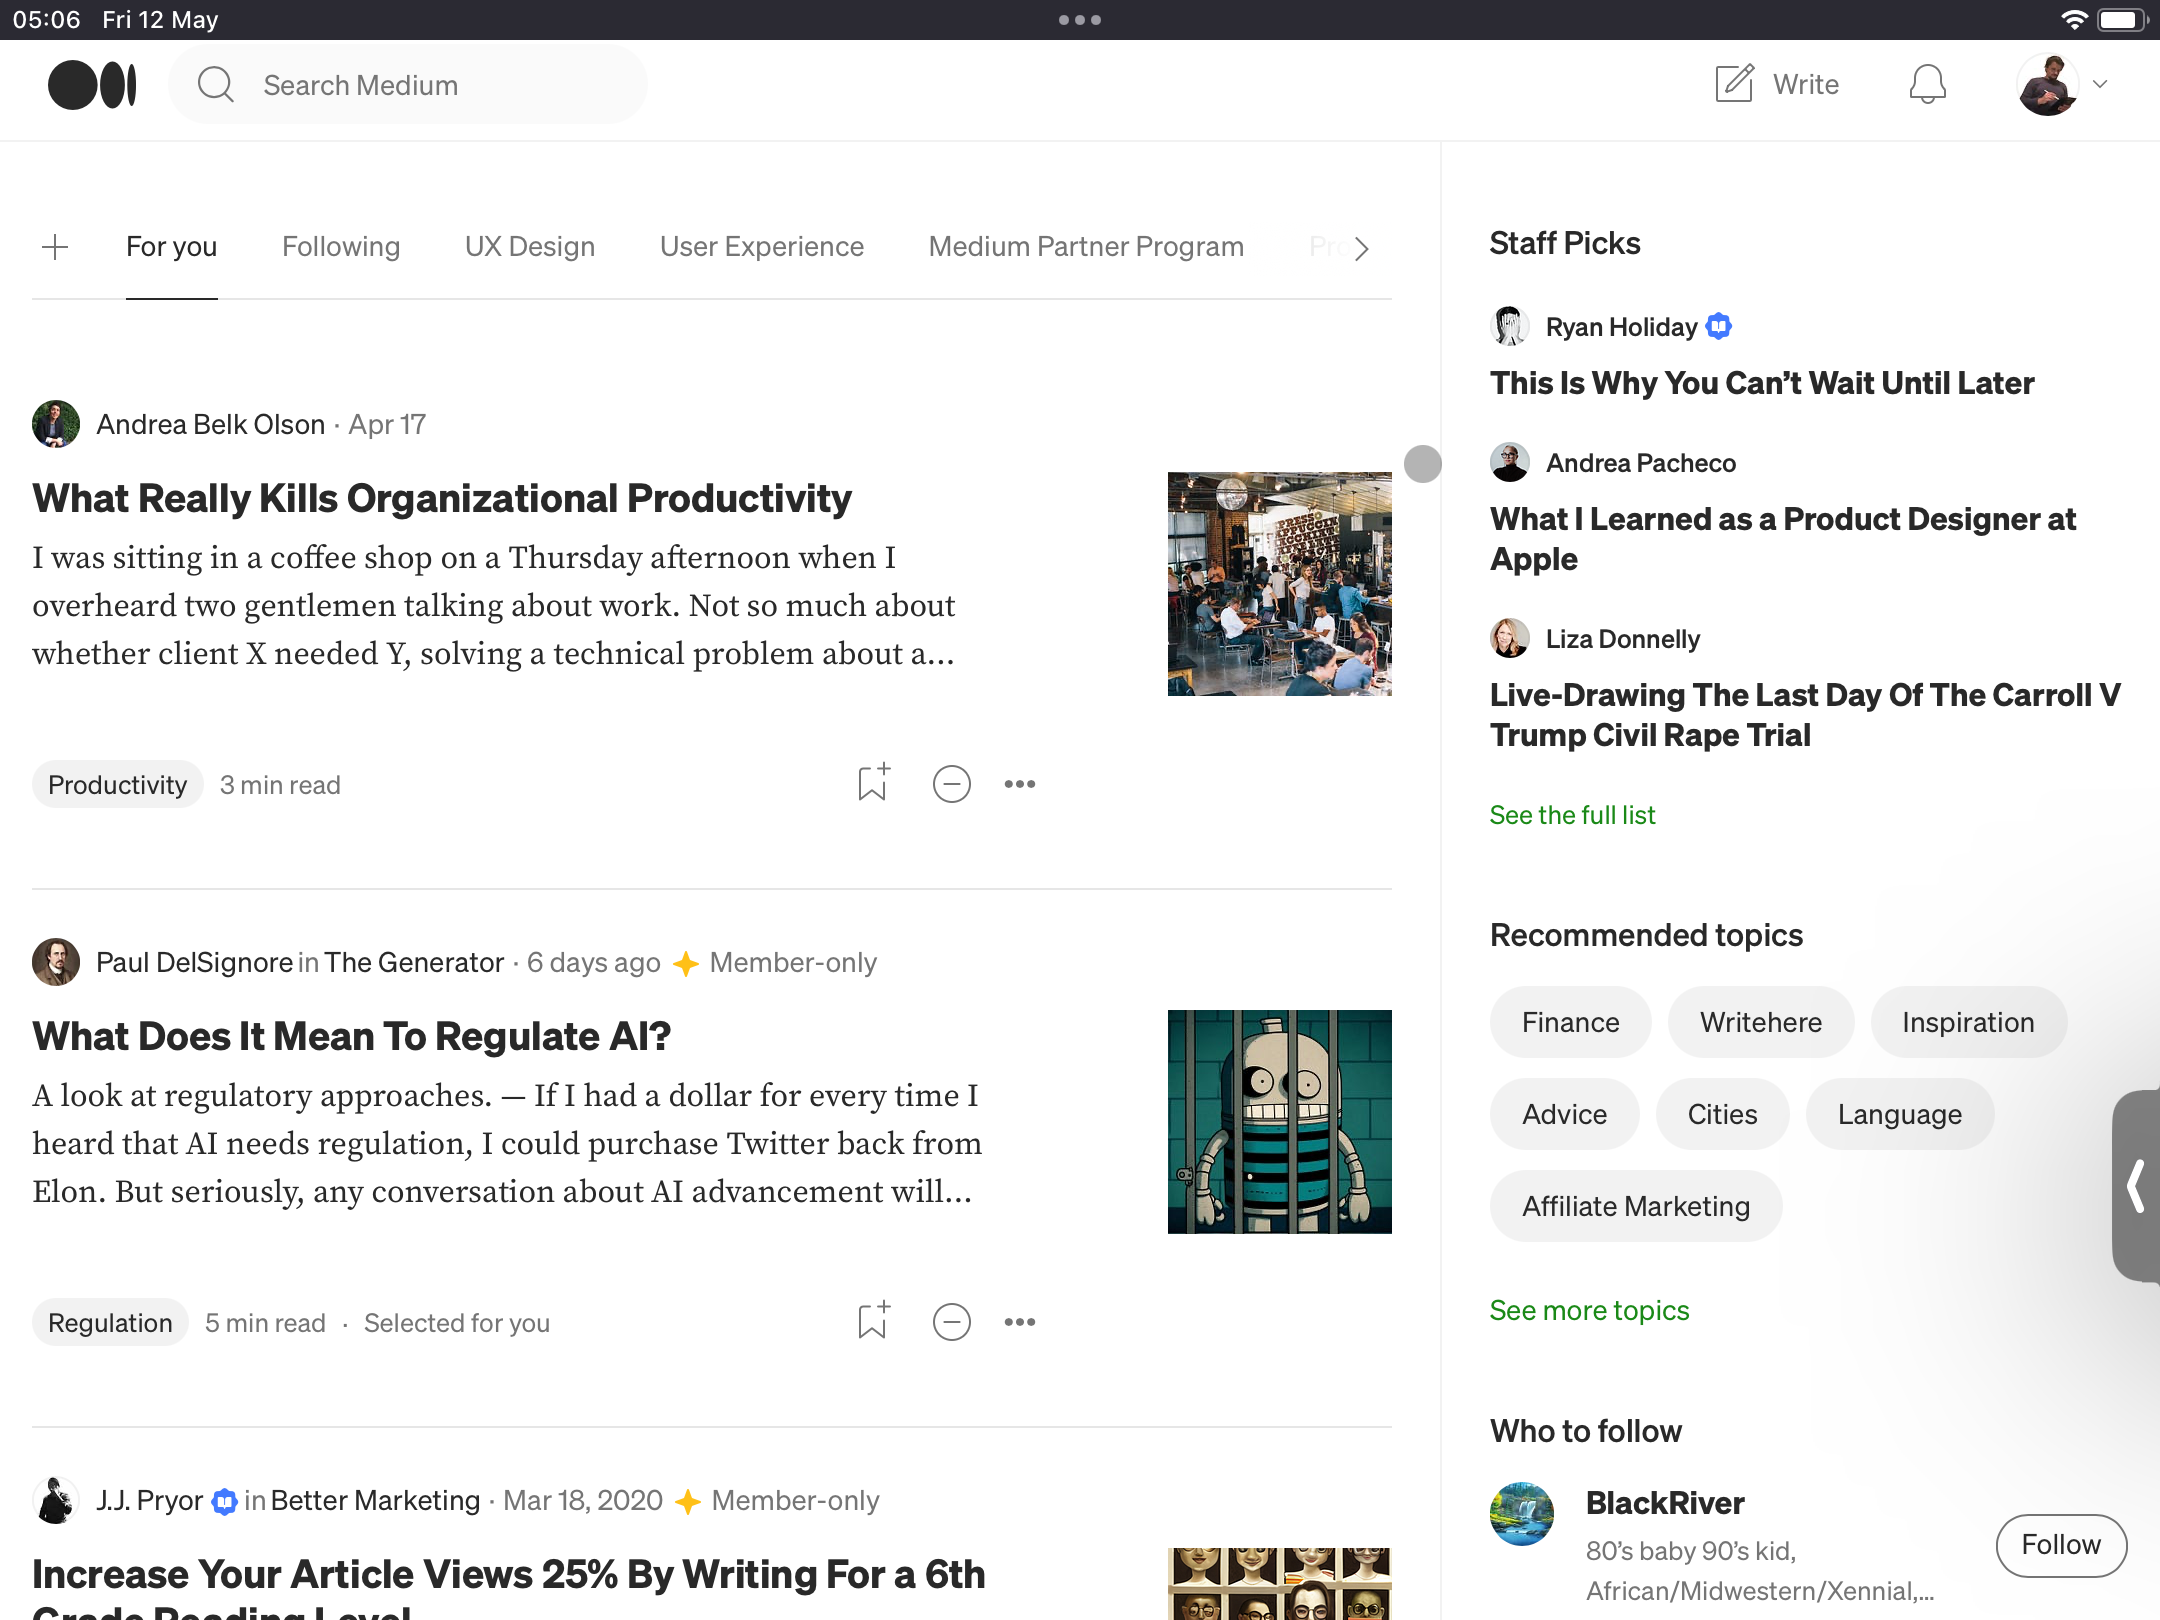Open the Medium logo home link

[x=92, y=85]
